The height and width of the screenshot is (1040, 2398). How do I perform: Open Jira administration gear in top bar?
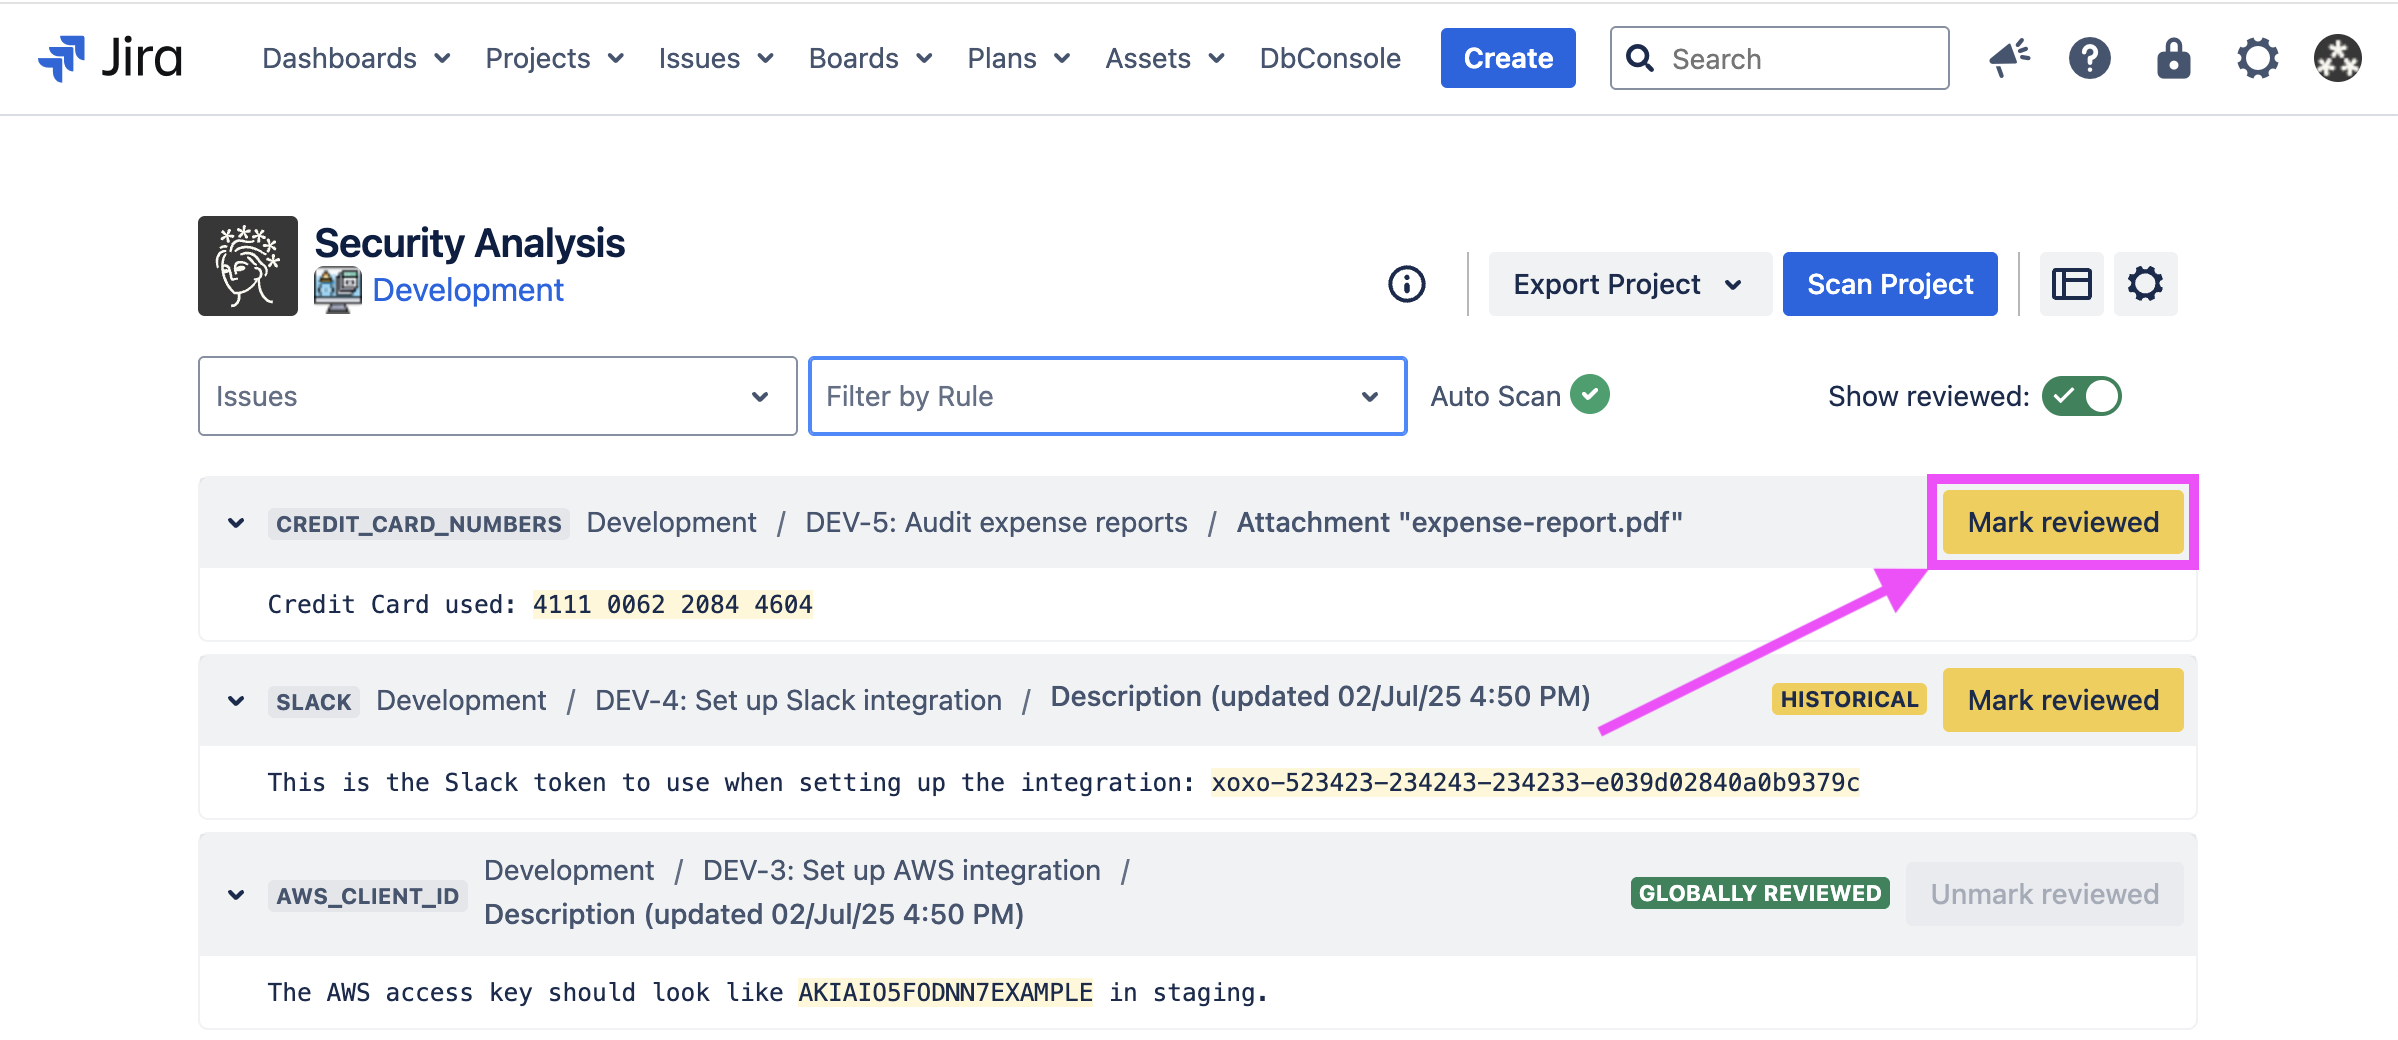pos(2257,58)
